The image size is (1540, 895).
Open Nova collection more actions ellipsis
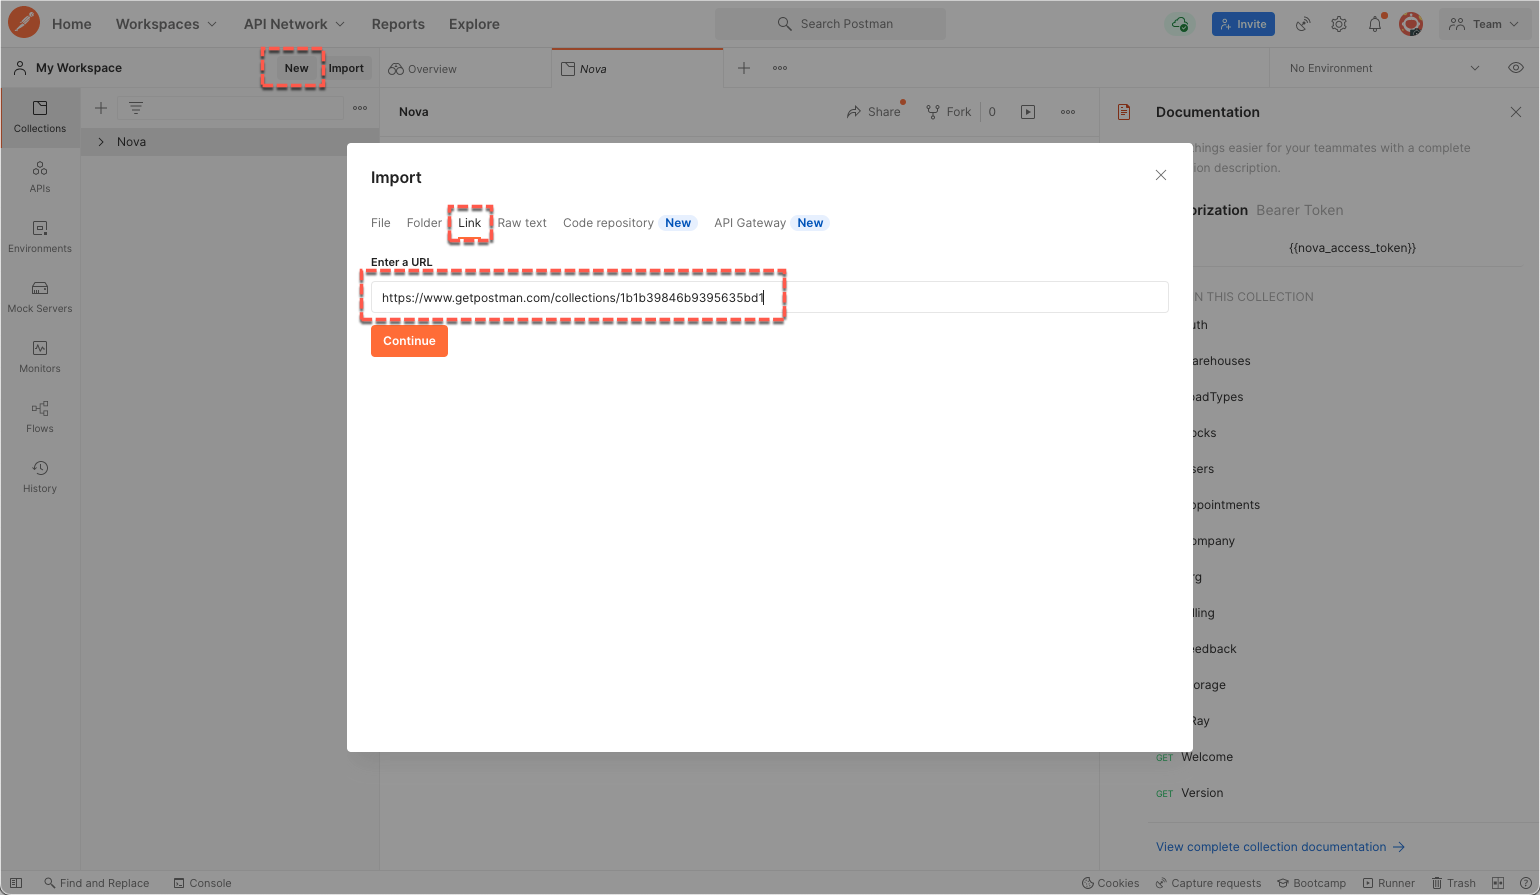tap(1068, 112)
